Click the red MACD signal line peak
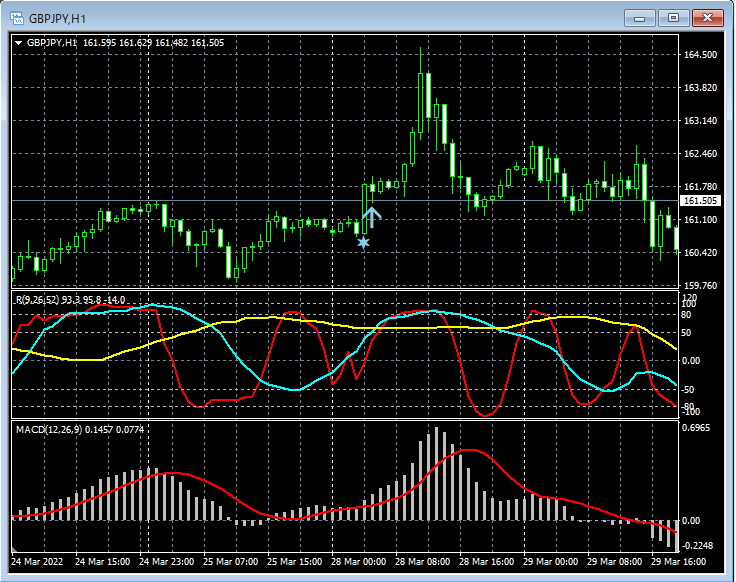 point(468,451)
